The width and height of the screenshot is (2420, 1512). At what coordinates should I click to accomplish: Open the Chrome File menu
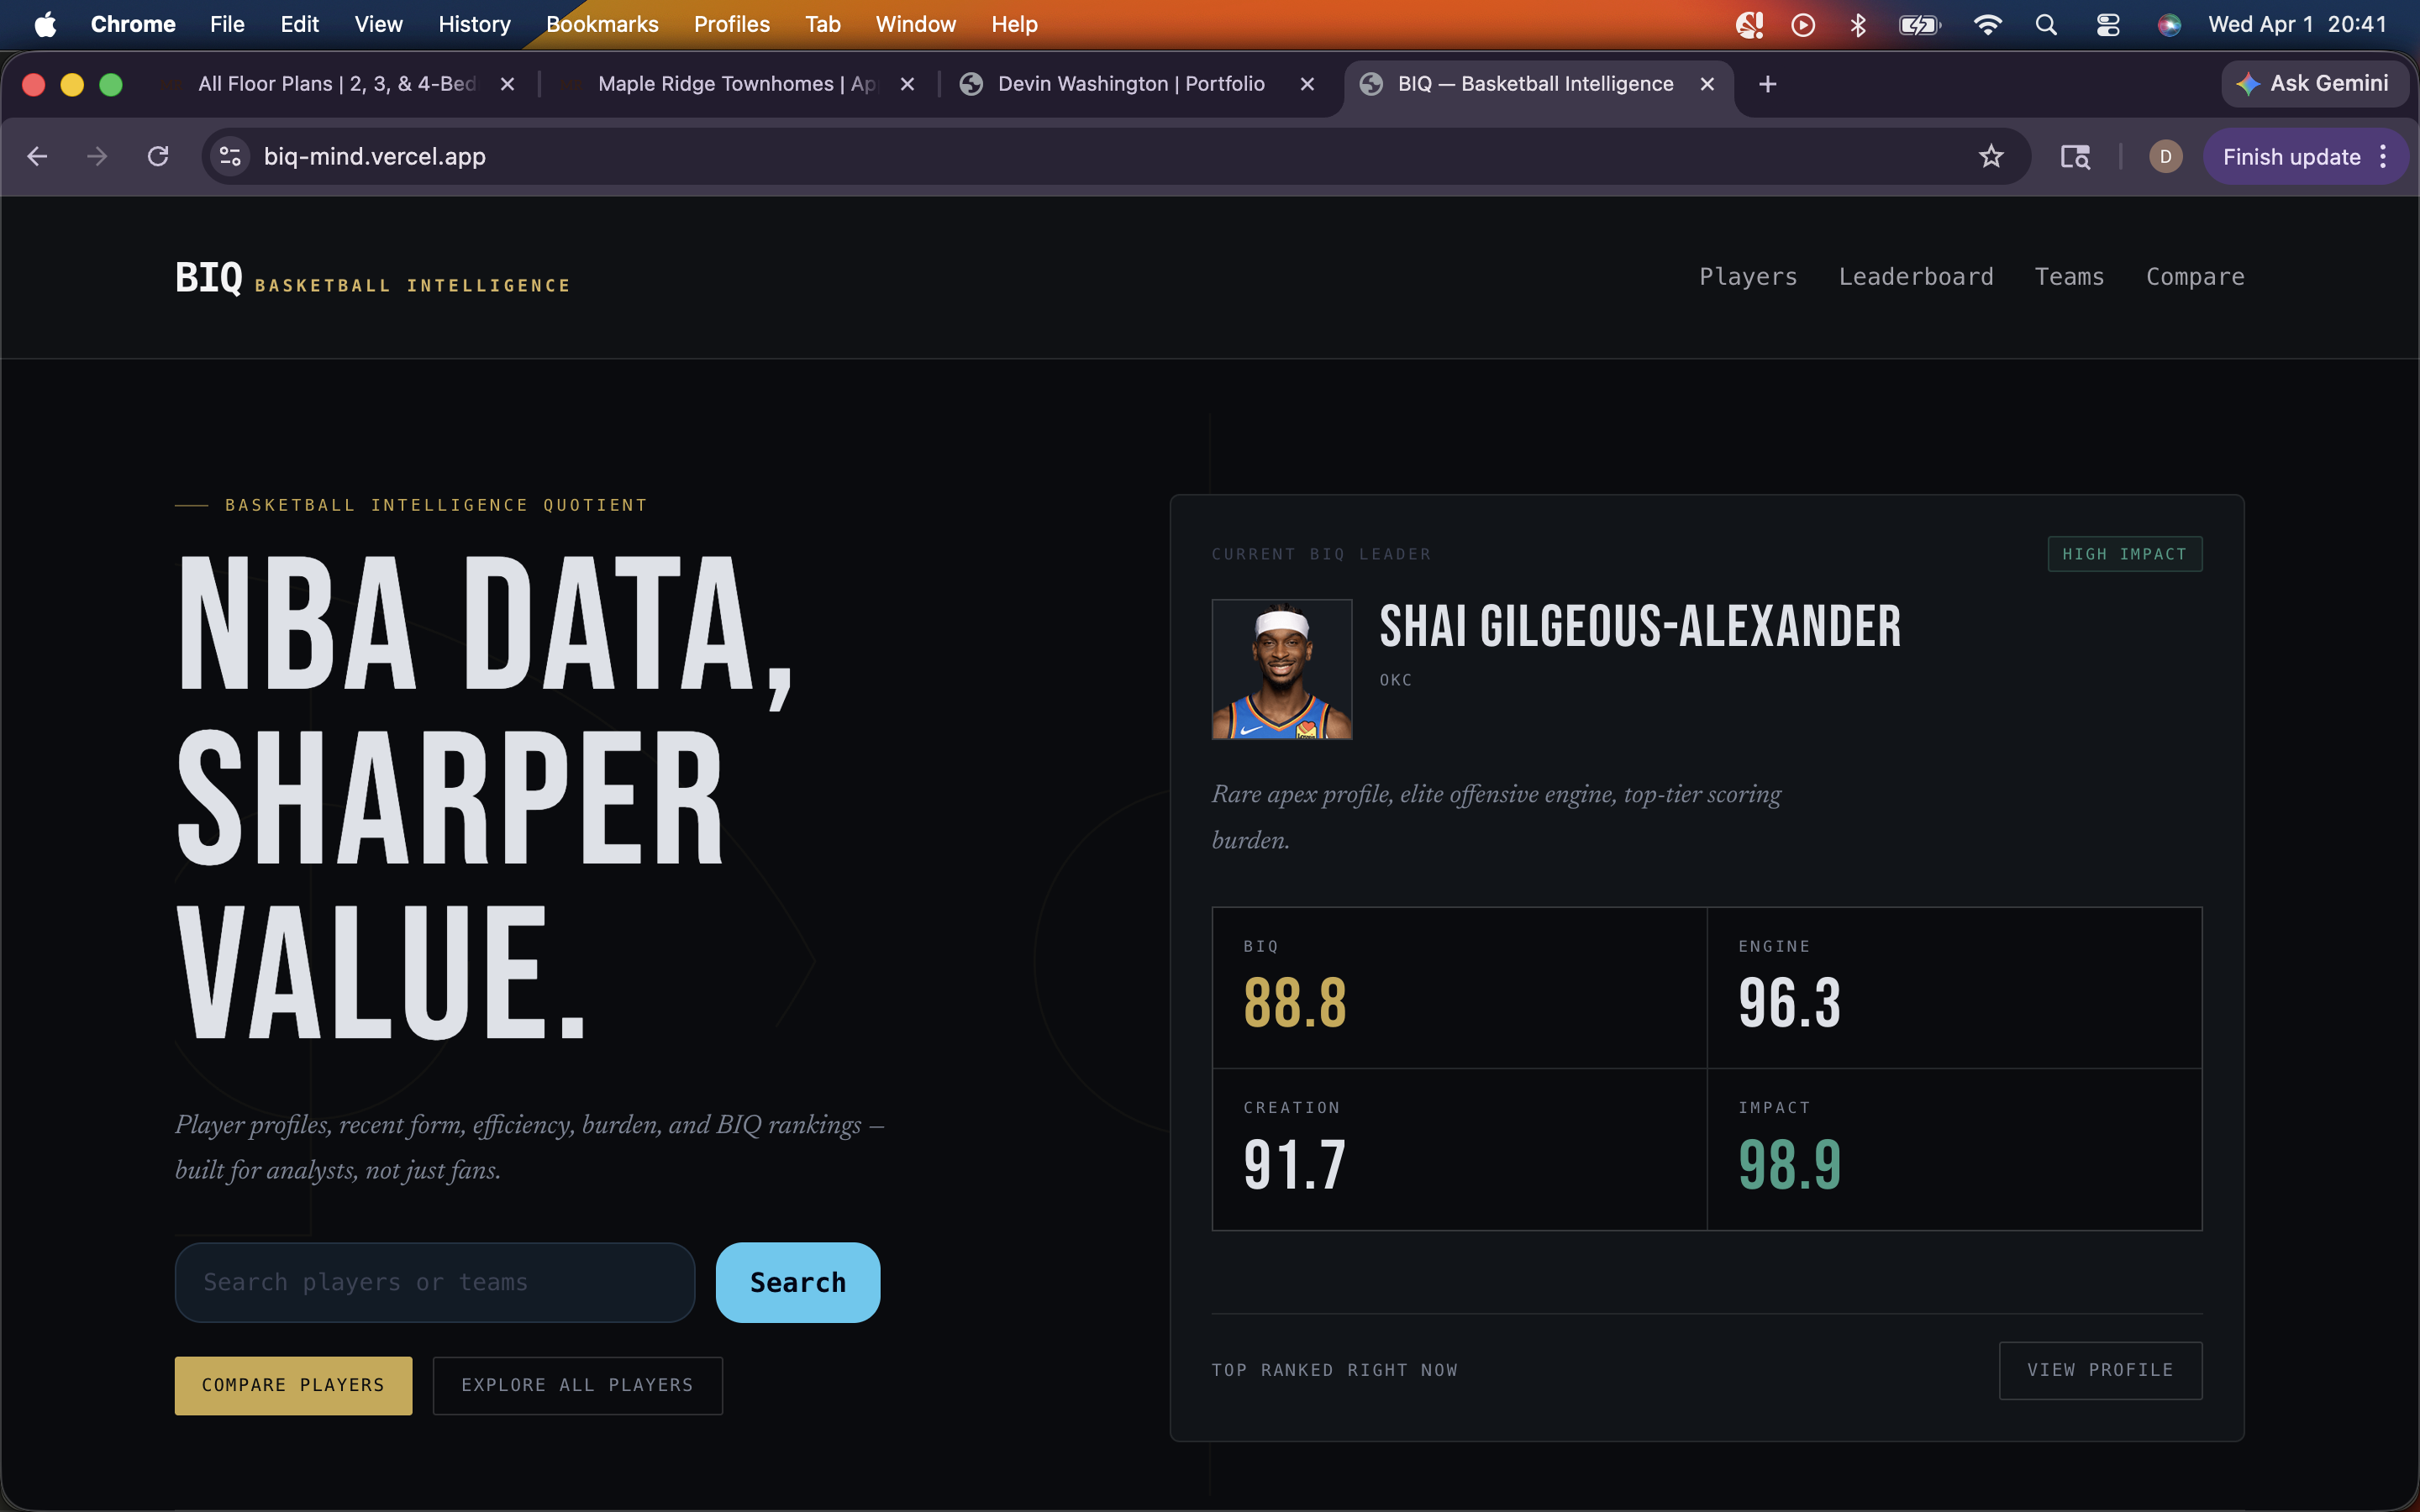coord(227,24)
